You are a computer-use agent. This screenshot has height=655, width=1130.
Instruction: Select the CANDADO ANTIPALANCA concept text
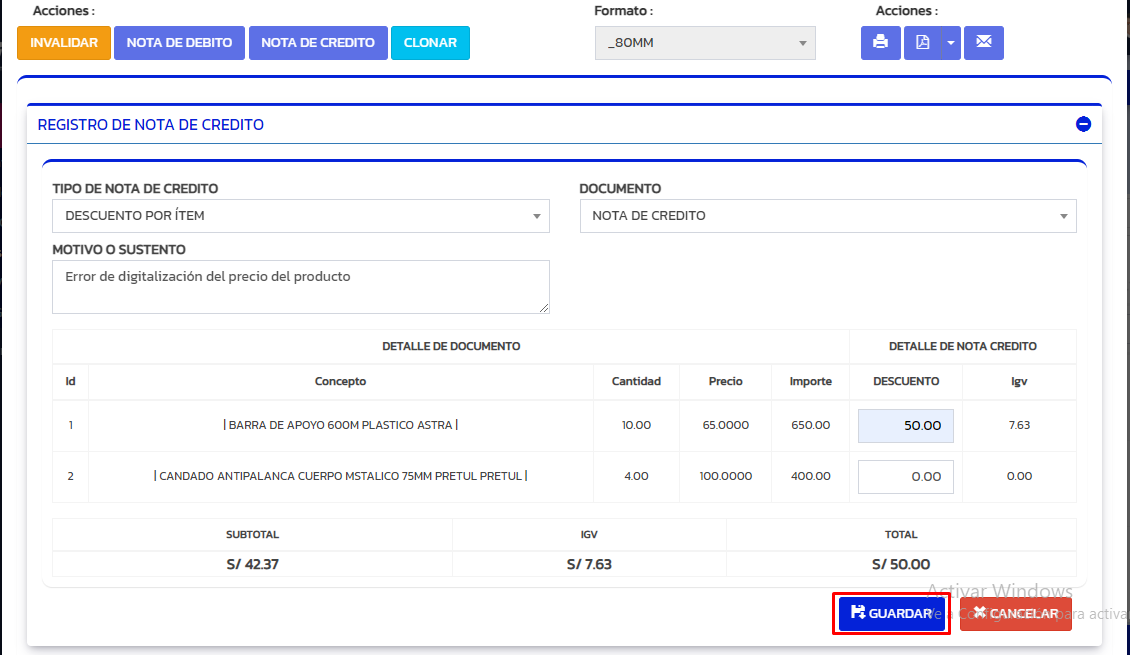point(340,476)
